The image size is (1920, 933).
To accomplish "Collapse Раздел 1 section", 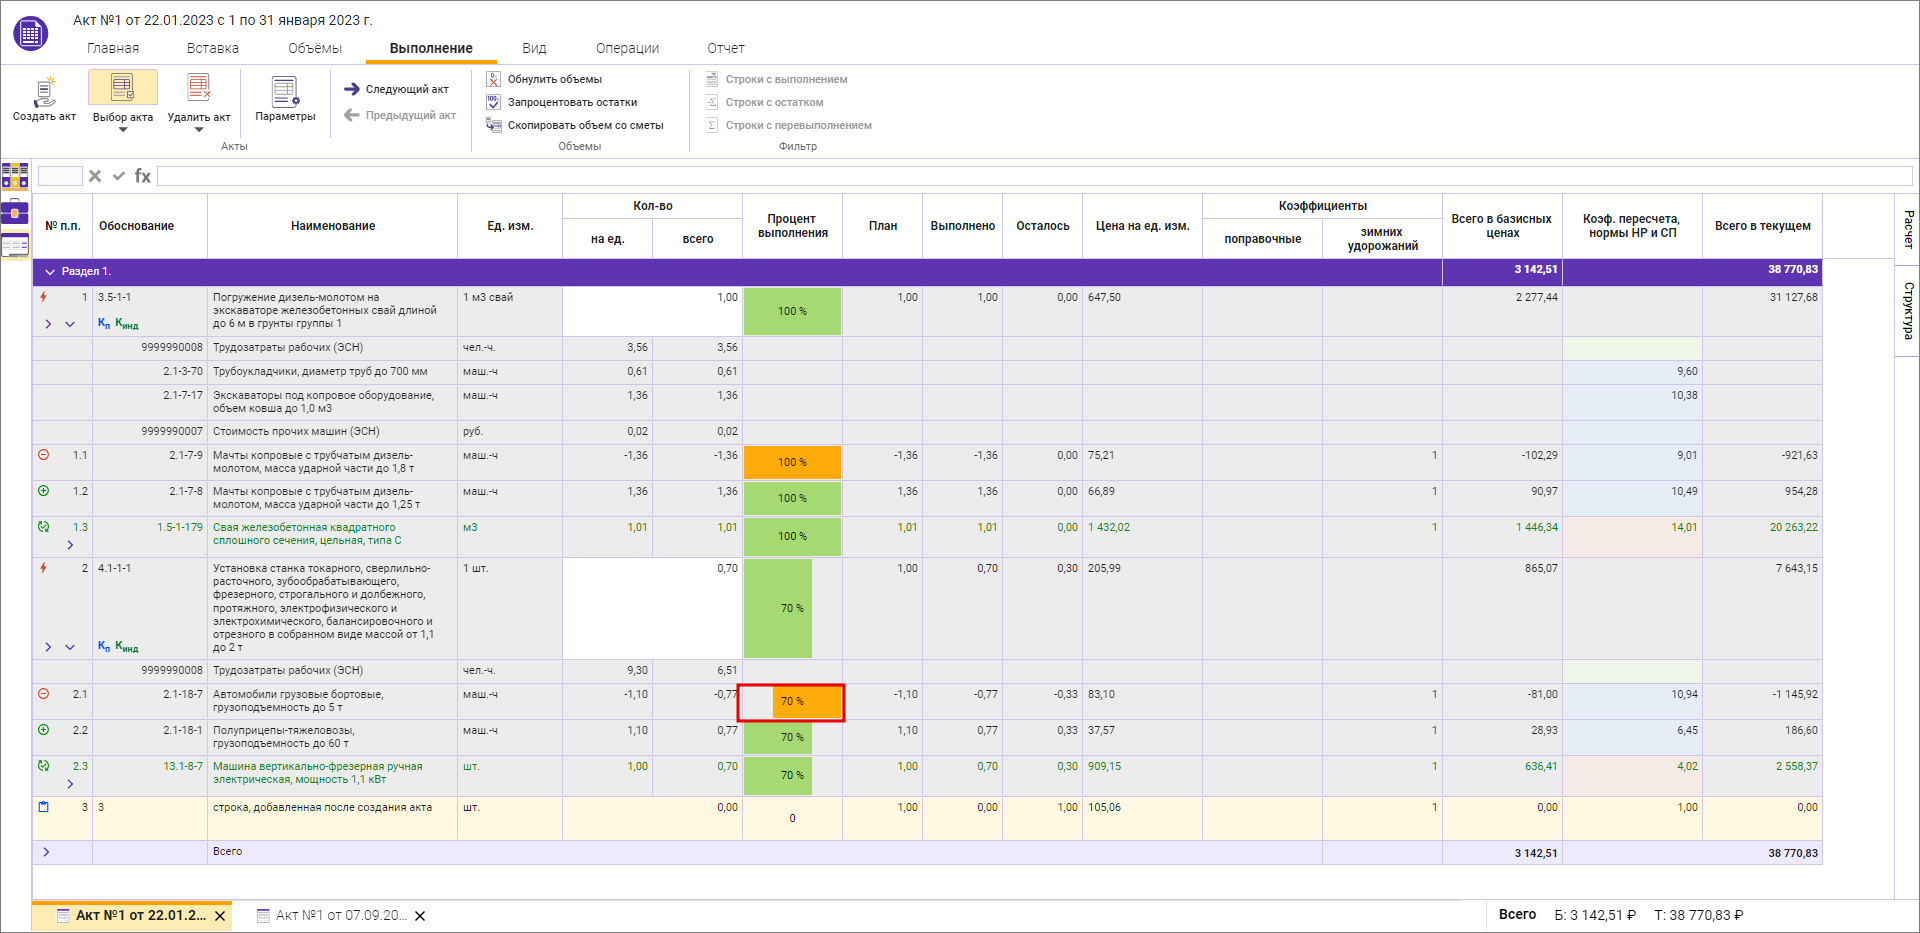I will 50,272.
